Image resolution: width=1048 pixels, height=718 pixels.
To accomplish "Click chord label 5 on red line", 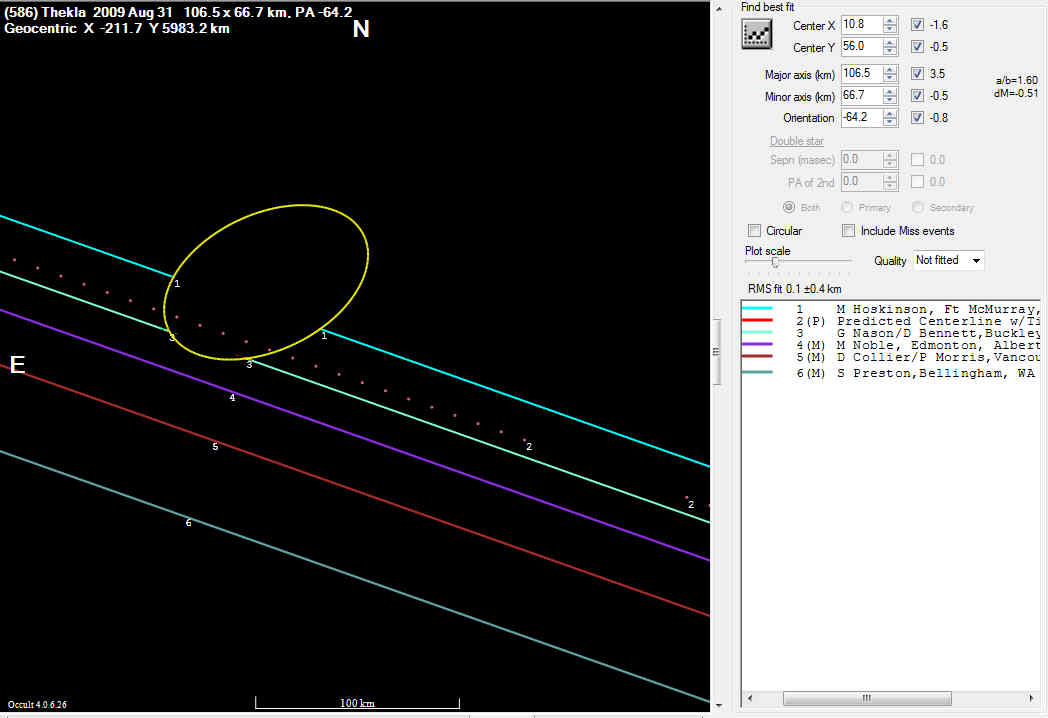I will (215, 447).
